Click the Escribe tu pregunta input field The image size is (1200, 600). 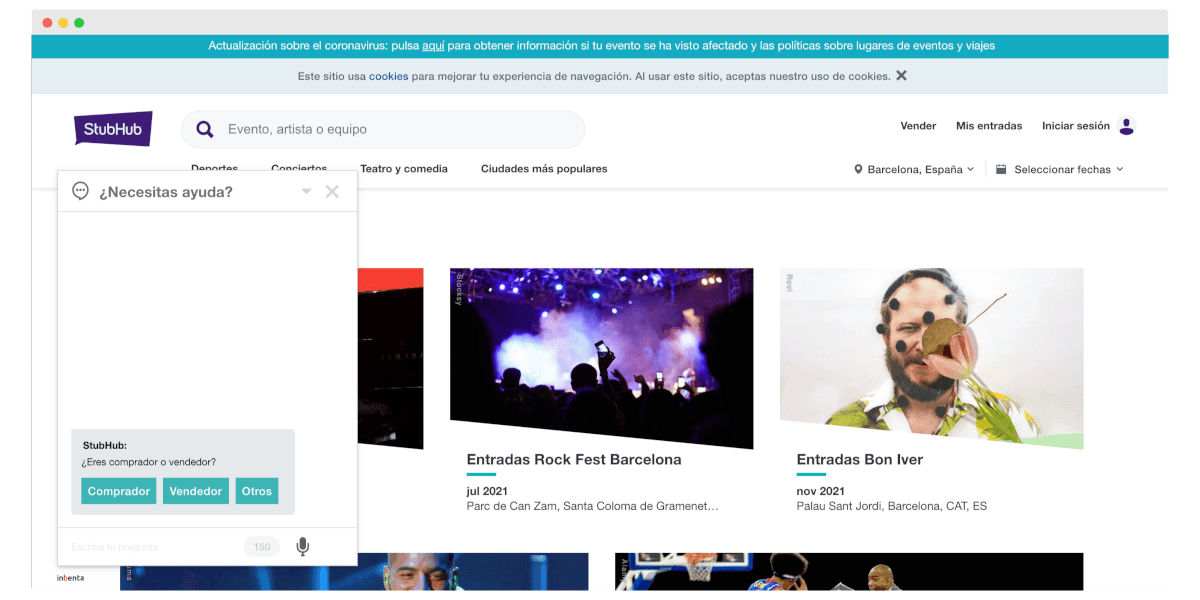click(x=140, y=546)
